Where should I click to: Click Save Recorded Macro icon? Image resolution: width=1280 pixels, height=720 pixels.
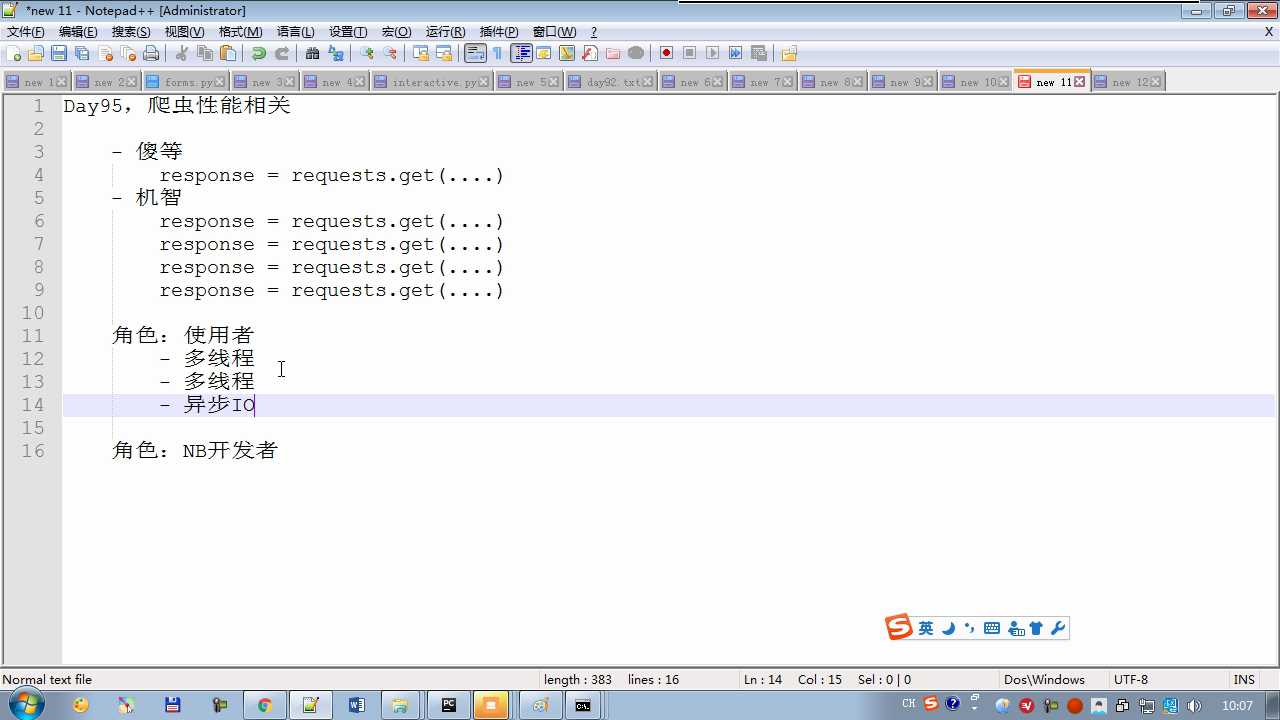[758, 53]
